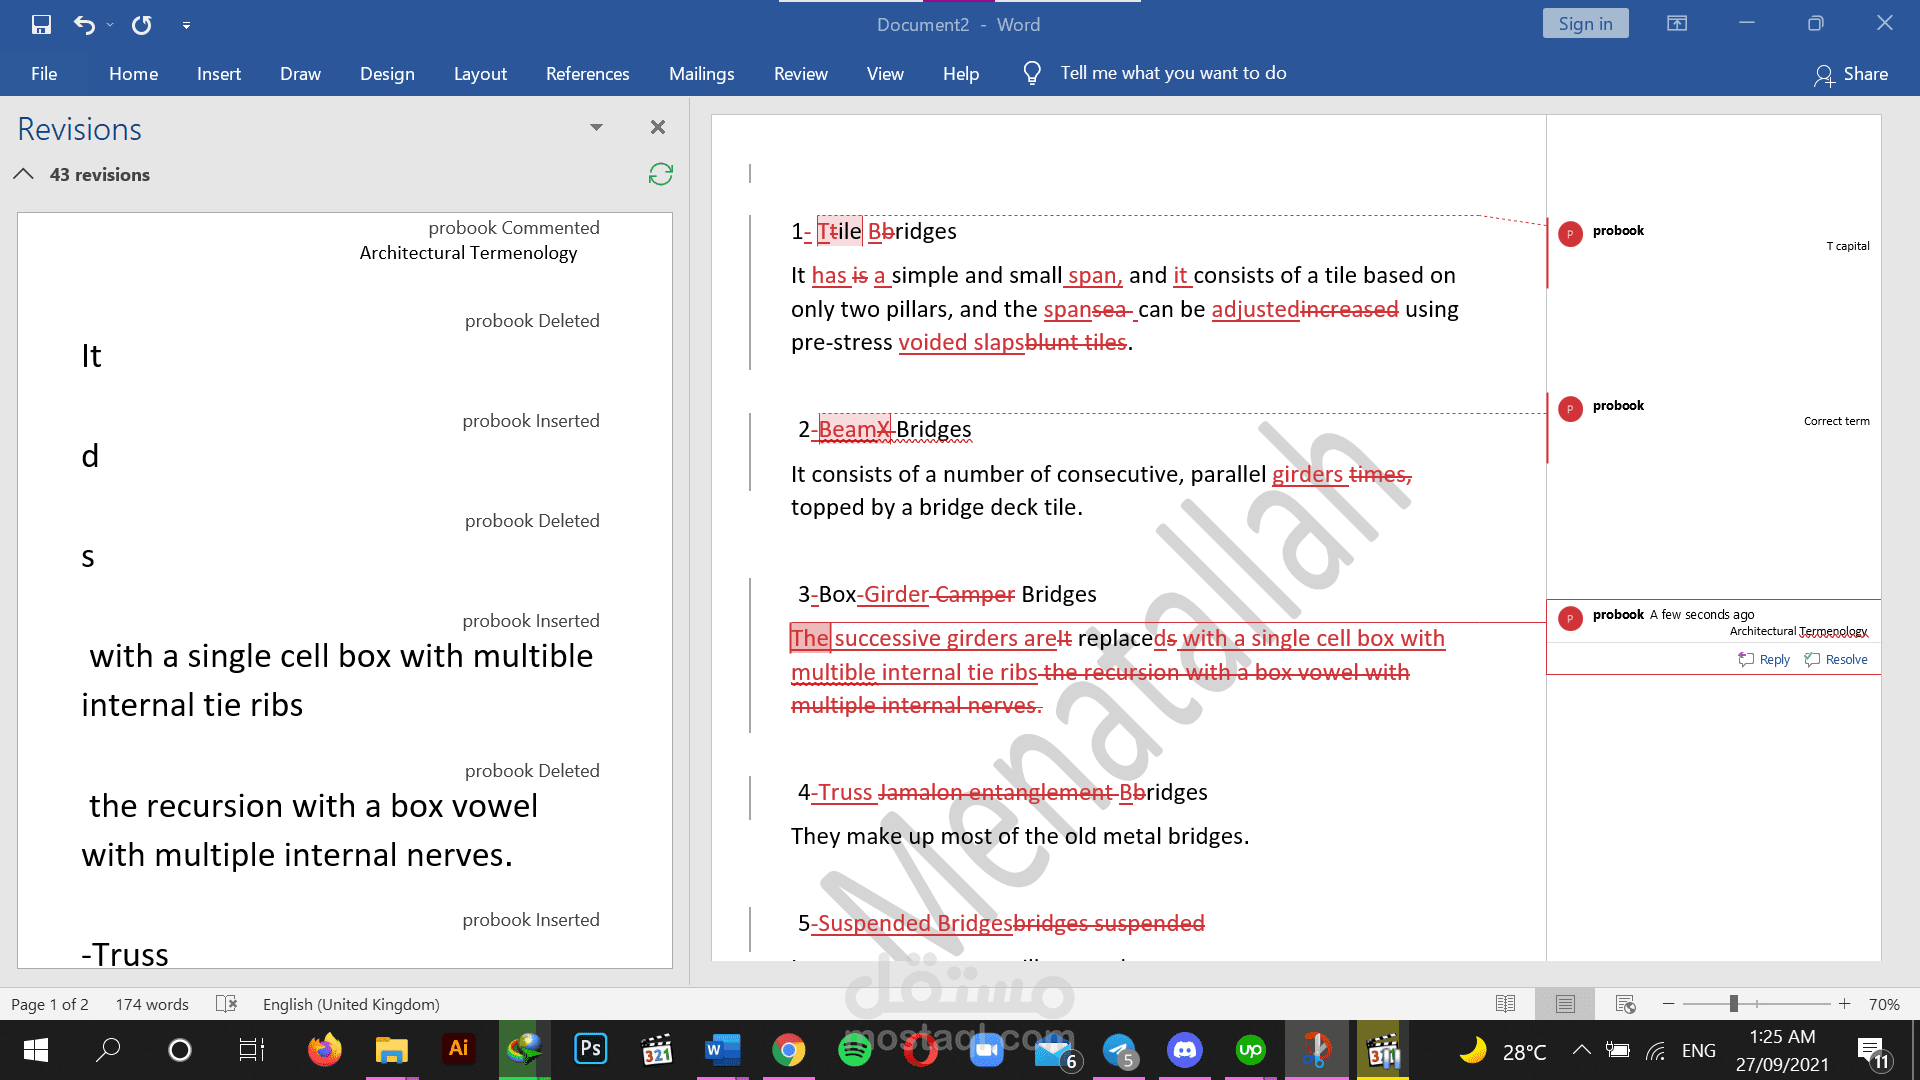Click the Share person icon
1920x1080 pixels.
tap(1823, 75)
